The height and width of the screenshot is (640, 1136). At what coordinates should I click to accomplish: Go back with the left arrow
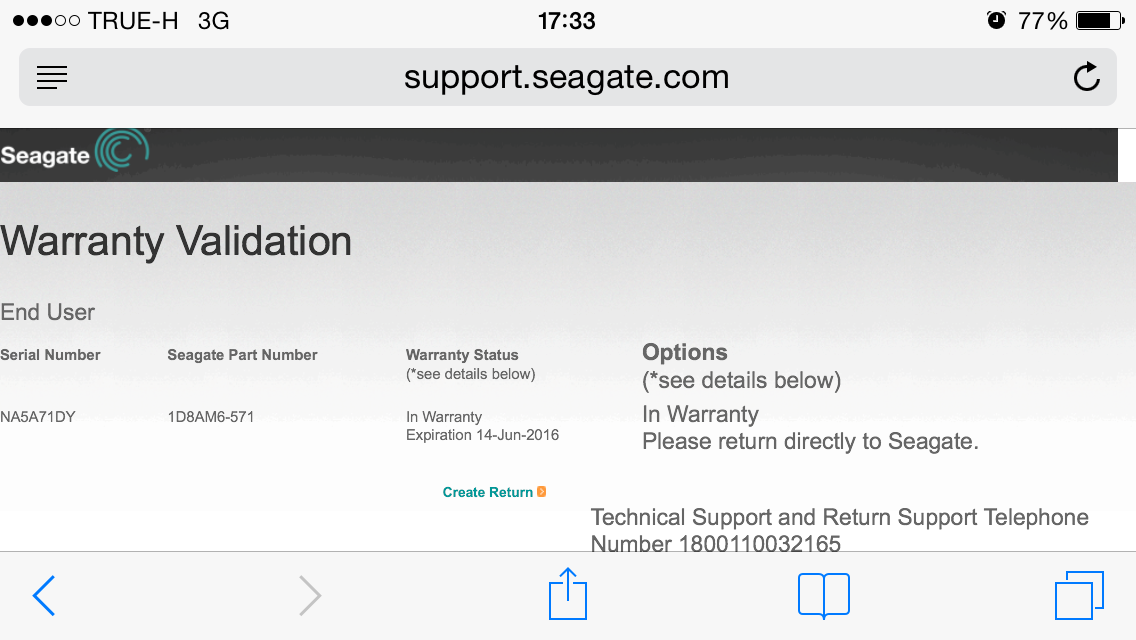(44, 596)
